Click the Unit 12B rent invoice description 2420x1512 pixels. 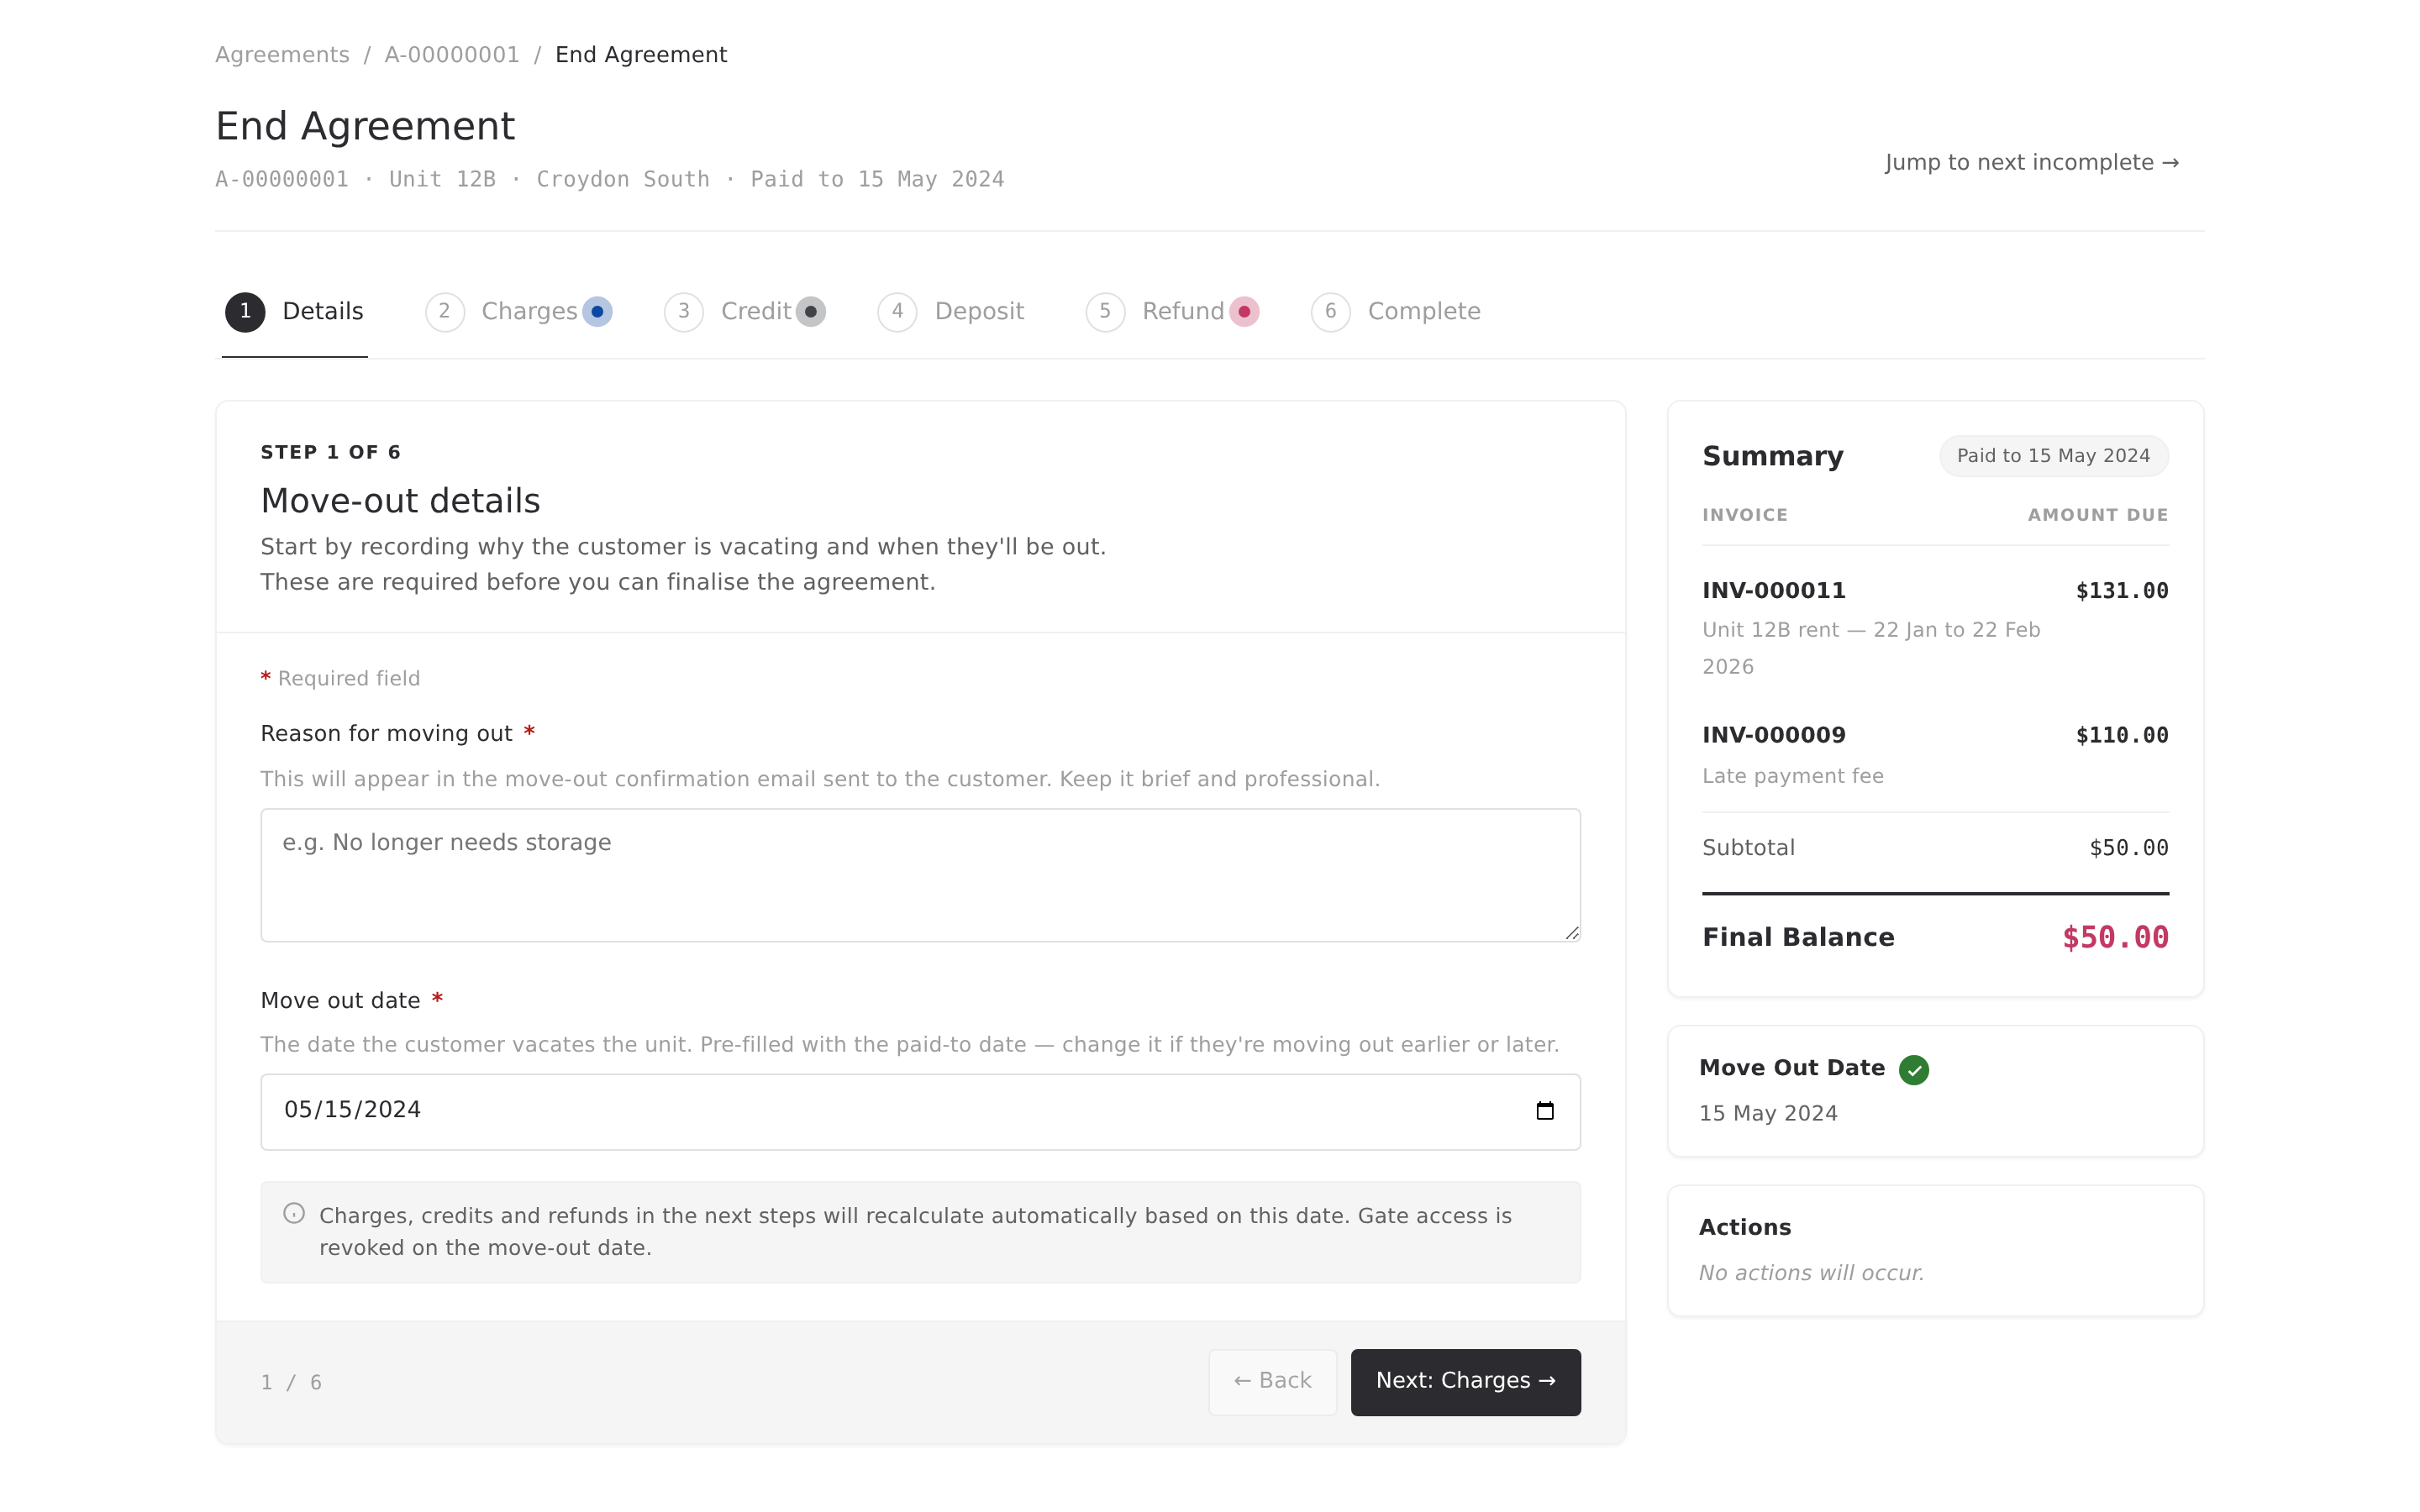point(1871,648)
